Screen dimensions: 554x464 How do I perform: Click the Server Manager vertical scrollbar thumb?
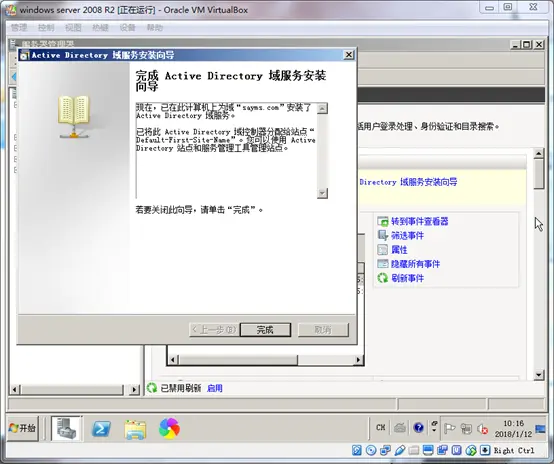(x=538, y=174)
